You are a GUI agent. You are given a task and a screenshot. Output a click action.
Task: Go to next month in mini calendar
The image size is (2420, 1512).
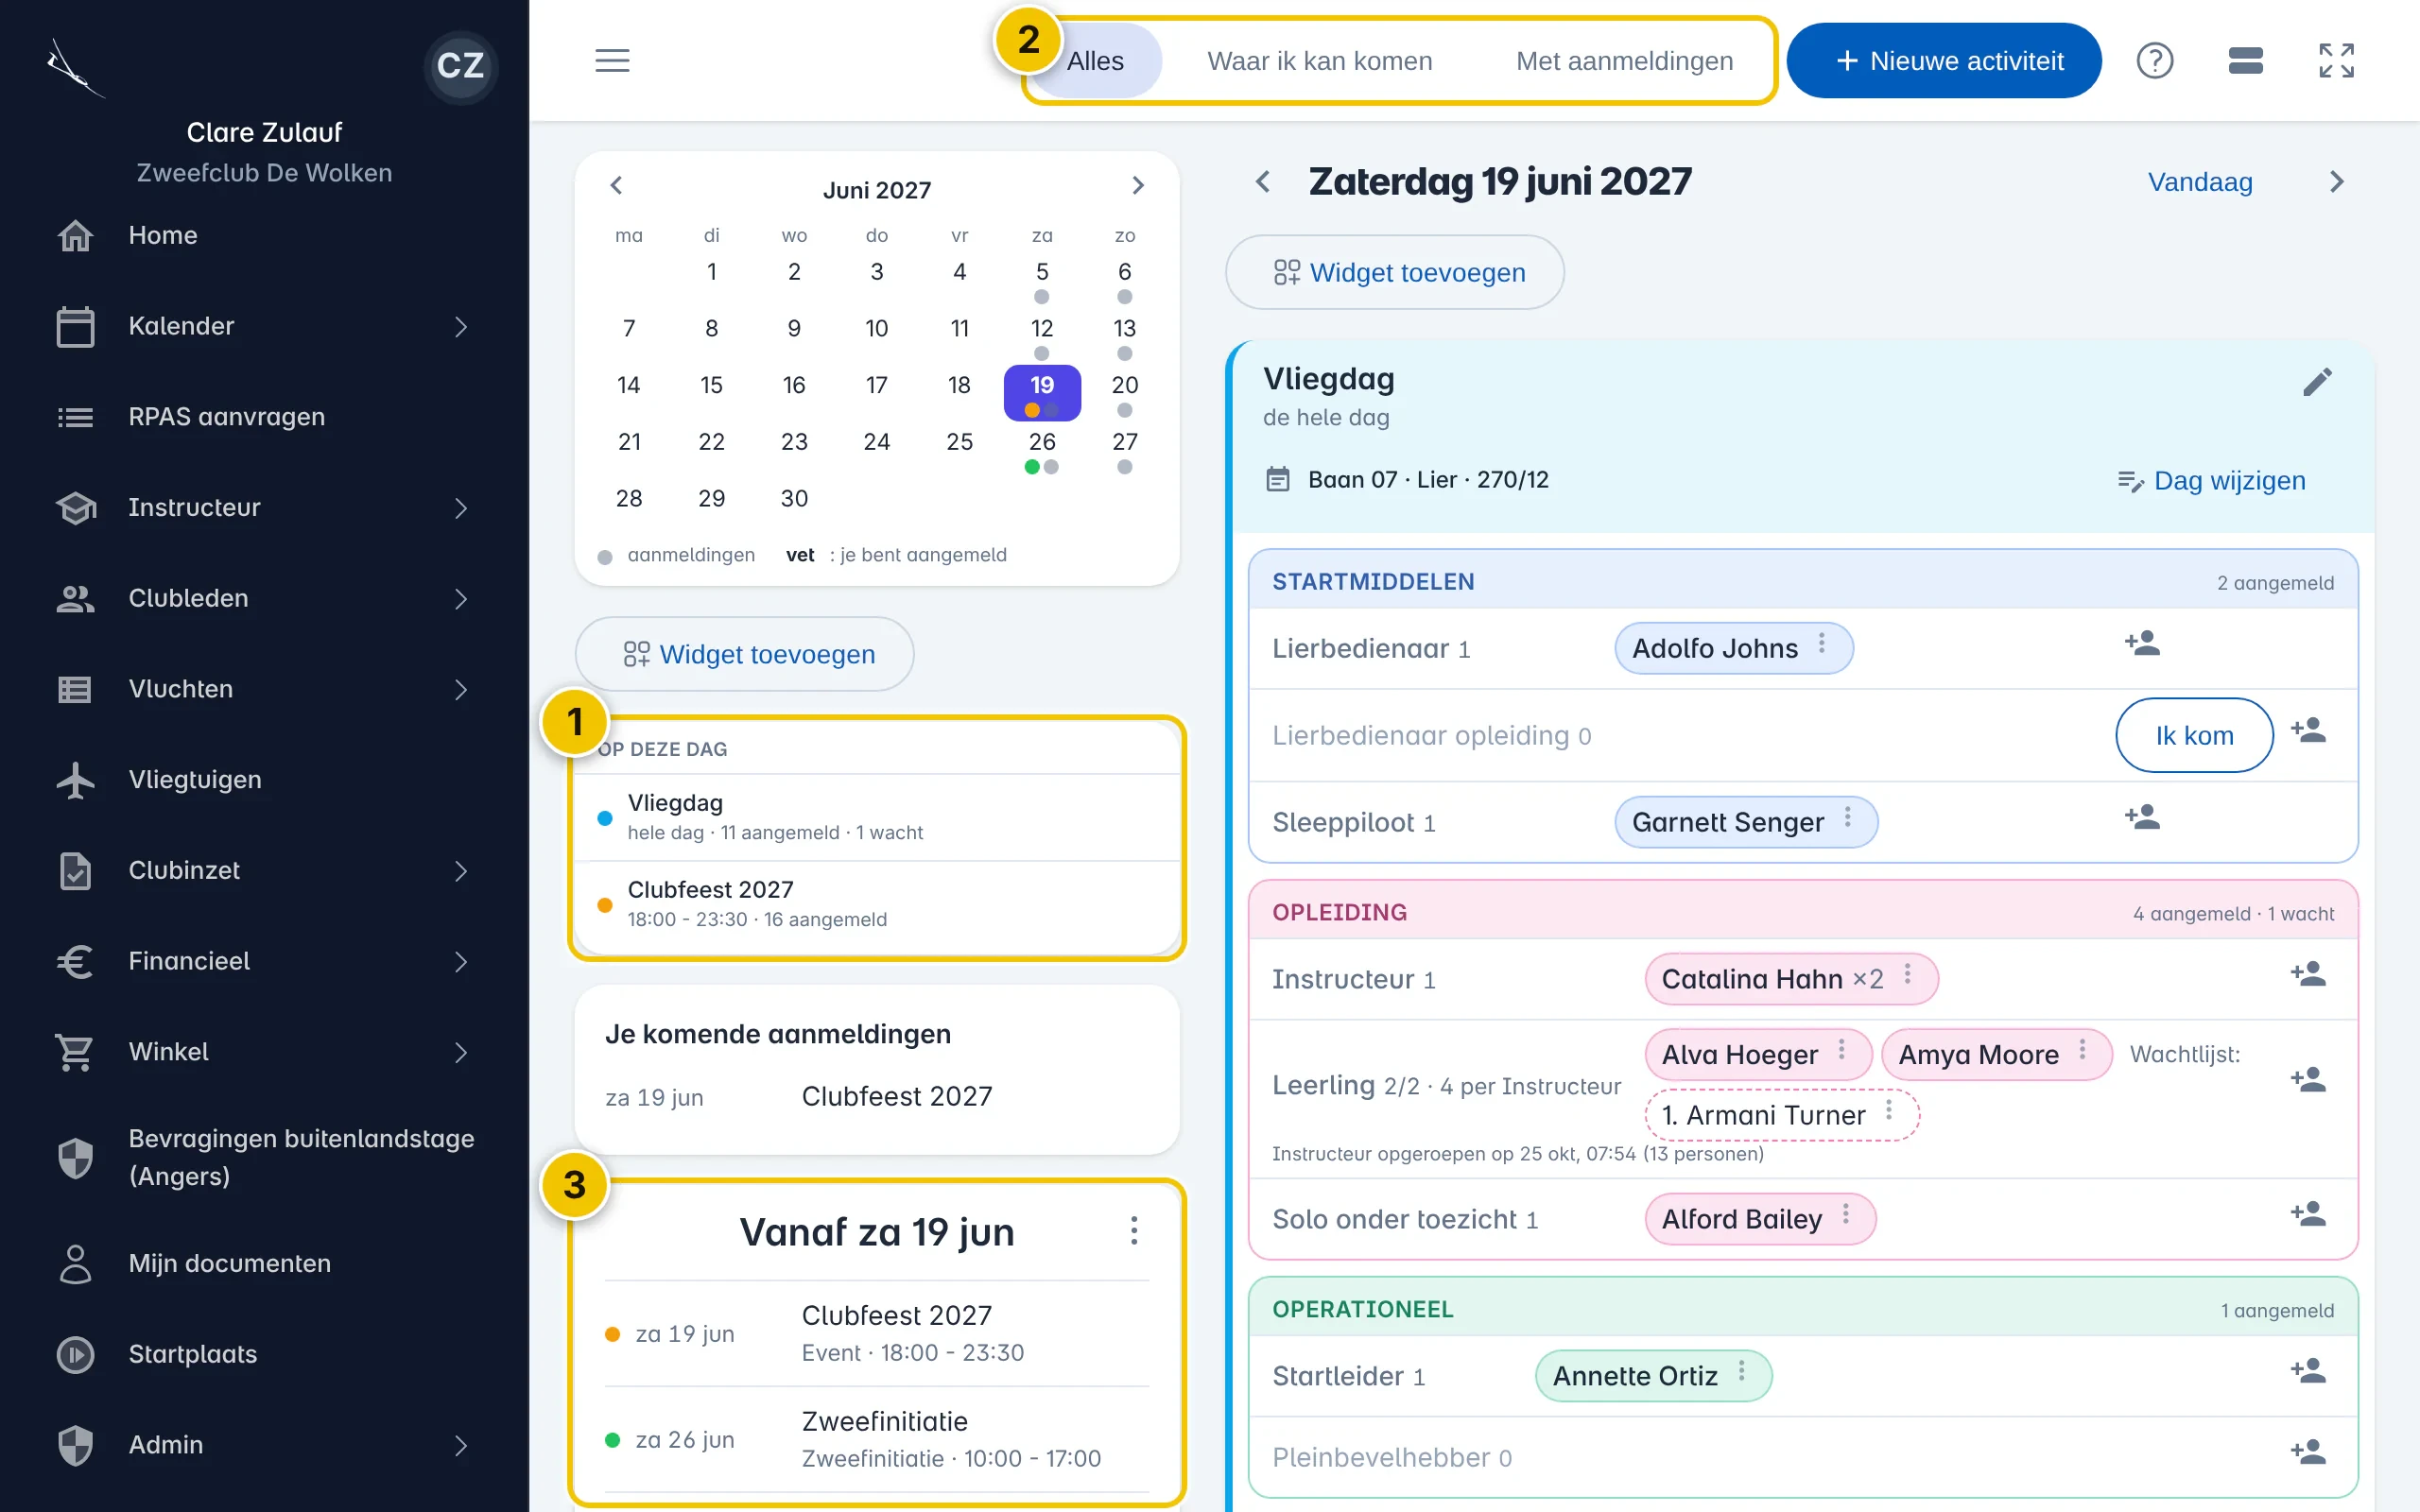pyautogui.click(x=1137, y=186)
